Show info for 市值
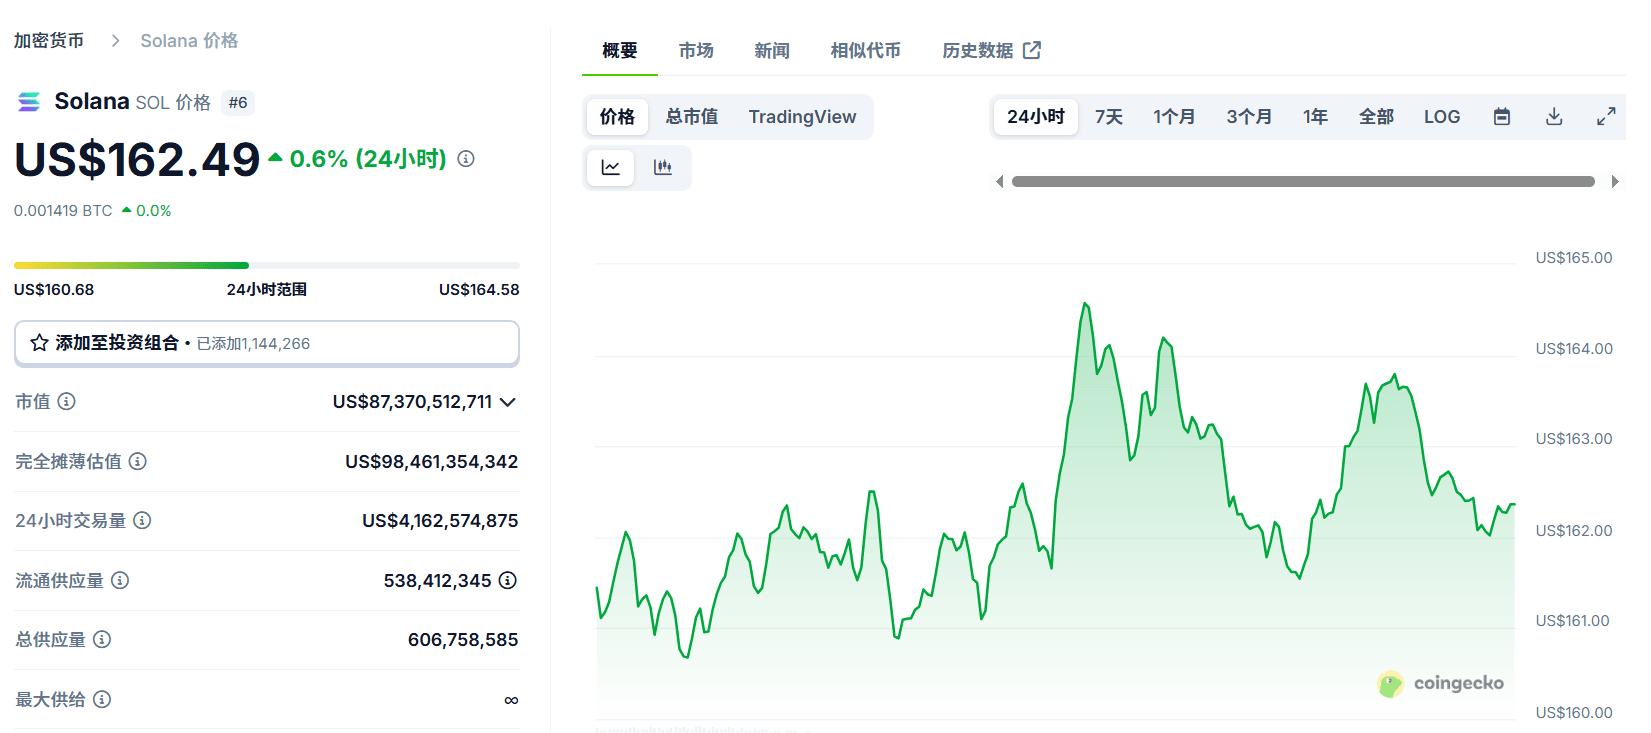This screenshot has width=1651, height=733. point(66,401)
